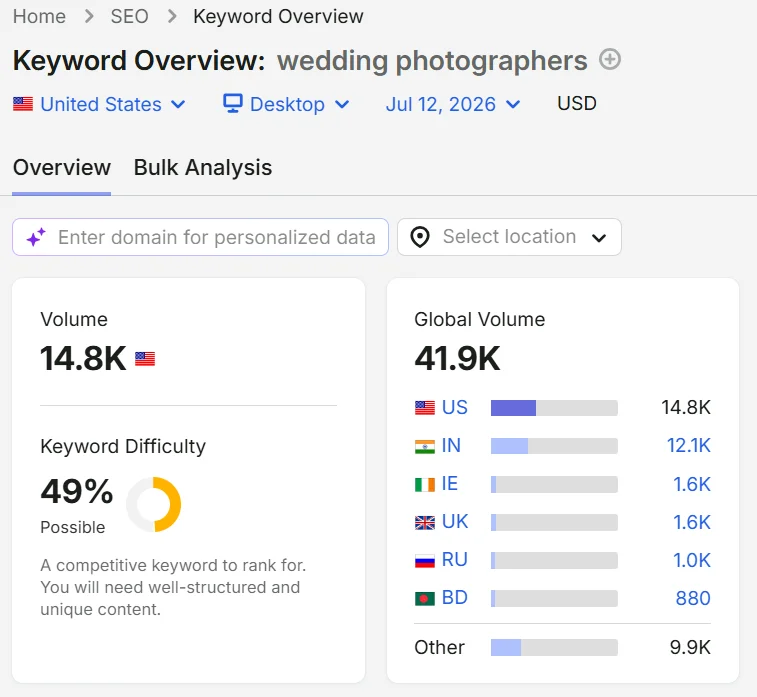Expand the Desktop device dropdown
757x697 pixels.
pos(286,104)
